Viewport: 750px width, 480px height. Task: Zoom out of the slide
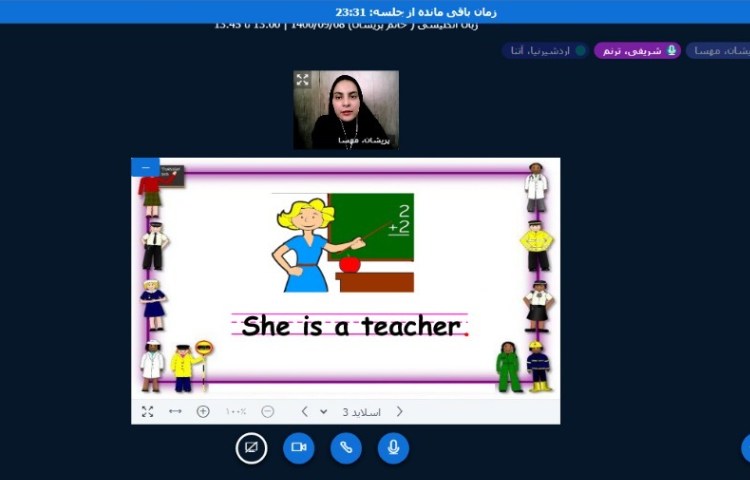click(267, 411)
